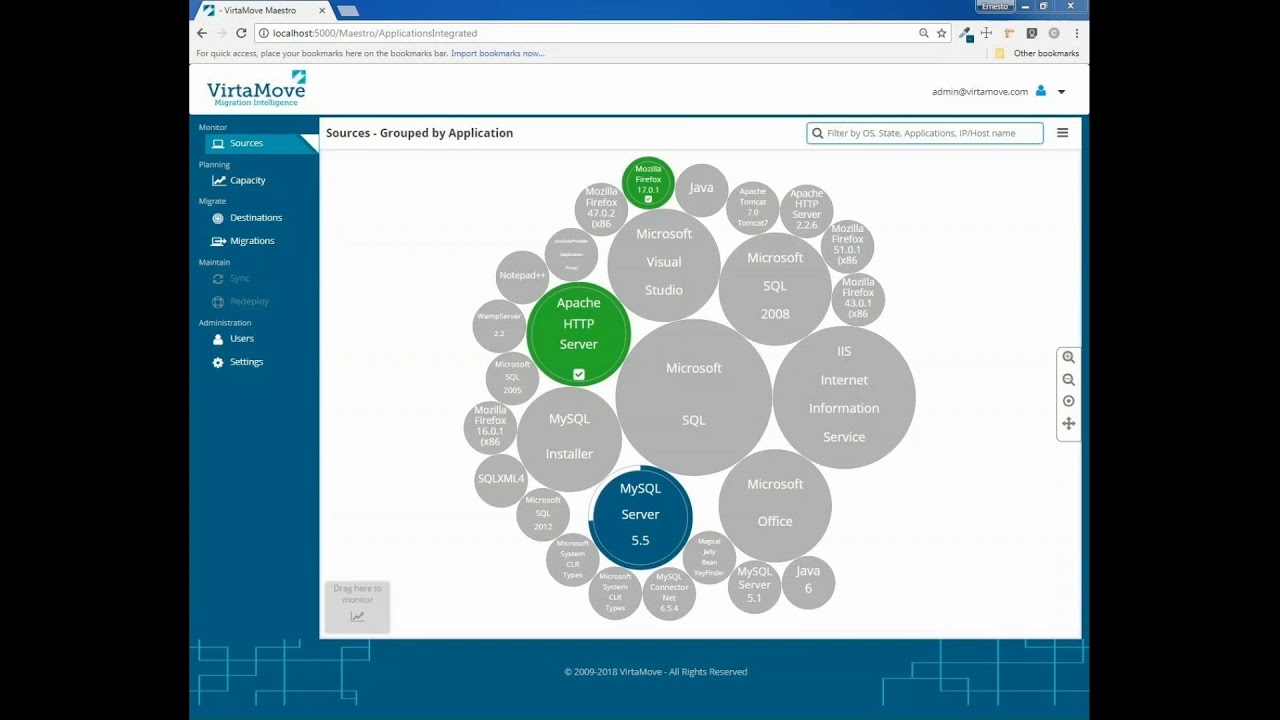The height and width of the screenshot is (720, 1280).
Task: Select the Microsoft Office bubble
Action: coord(775,505)
